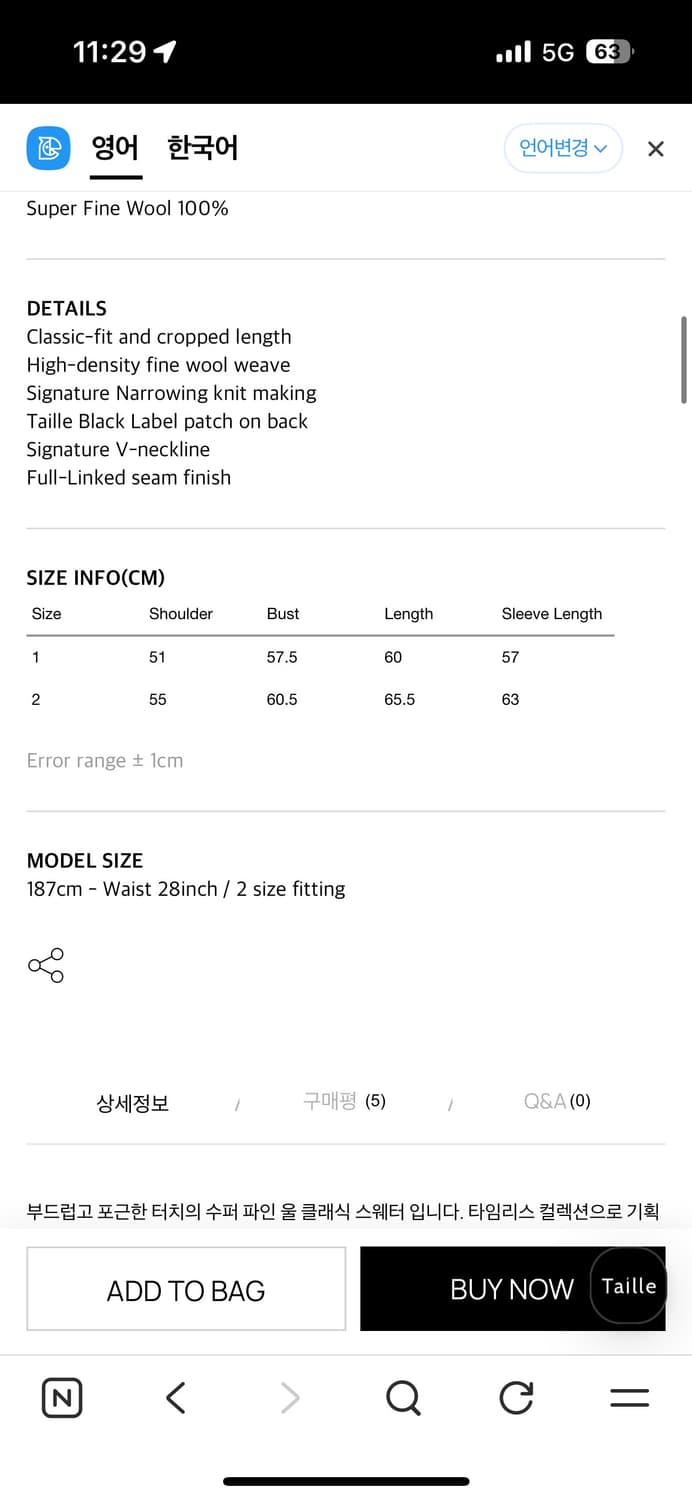
Task: Go back with the left arrow
Action: [176, 1397]
